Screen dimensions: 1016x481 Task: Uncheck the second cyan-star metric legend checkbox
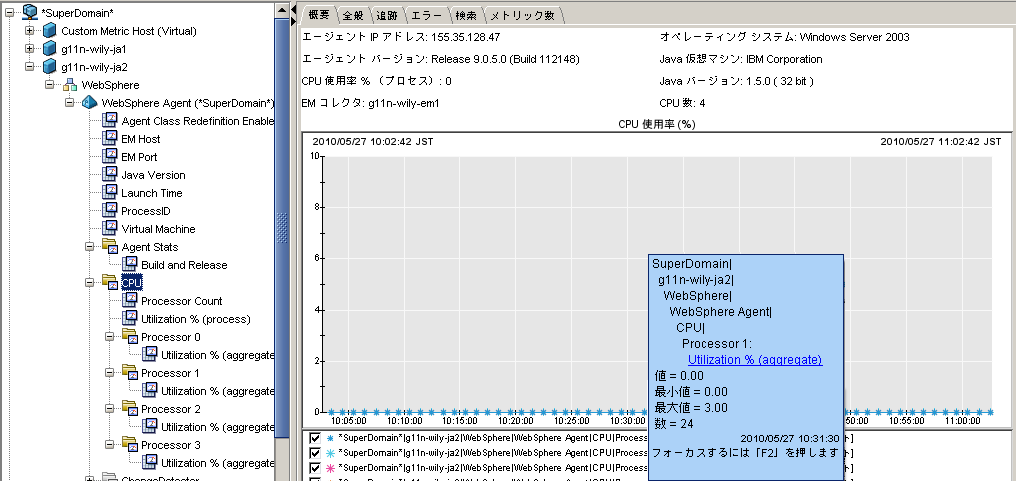315,453
